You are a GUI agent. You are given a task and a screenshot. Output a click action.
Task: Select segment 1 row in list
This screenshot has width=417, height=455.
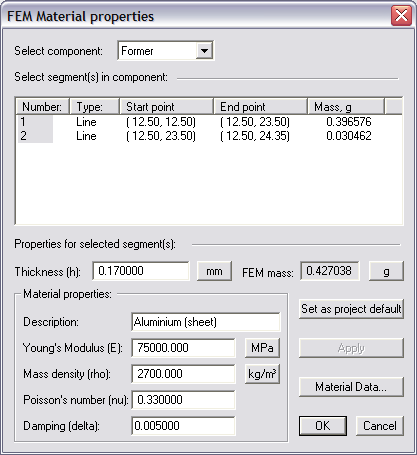point(209,122)
